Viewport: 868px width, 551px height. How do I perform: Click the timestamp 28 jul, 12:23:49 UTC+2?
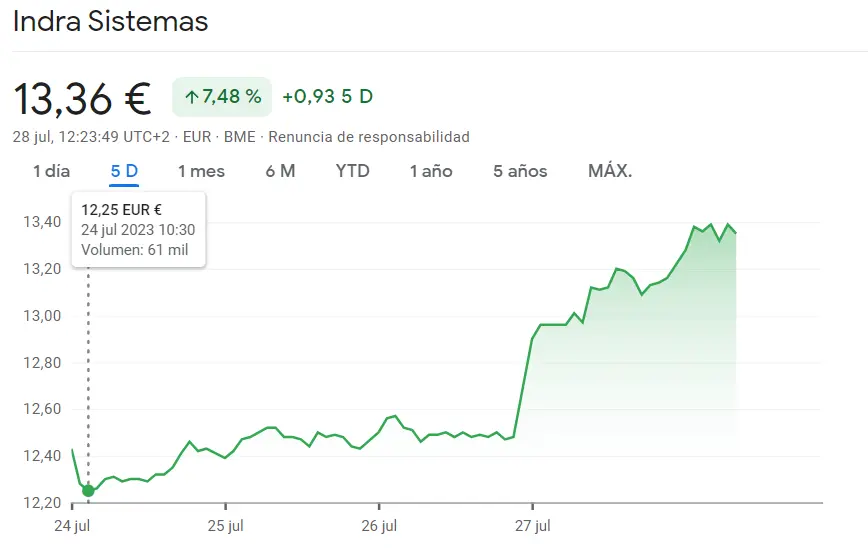coord(91,137)
